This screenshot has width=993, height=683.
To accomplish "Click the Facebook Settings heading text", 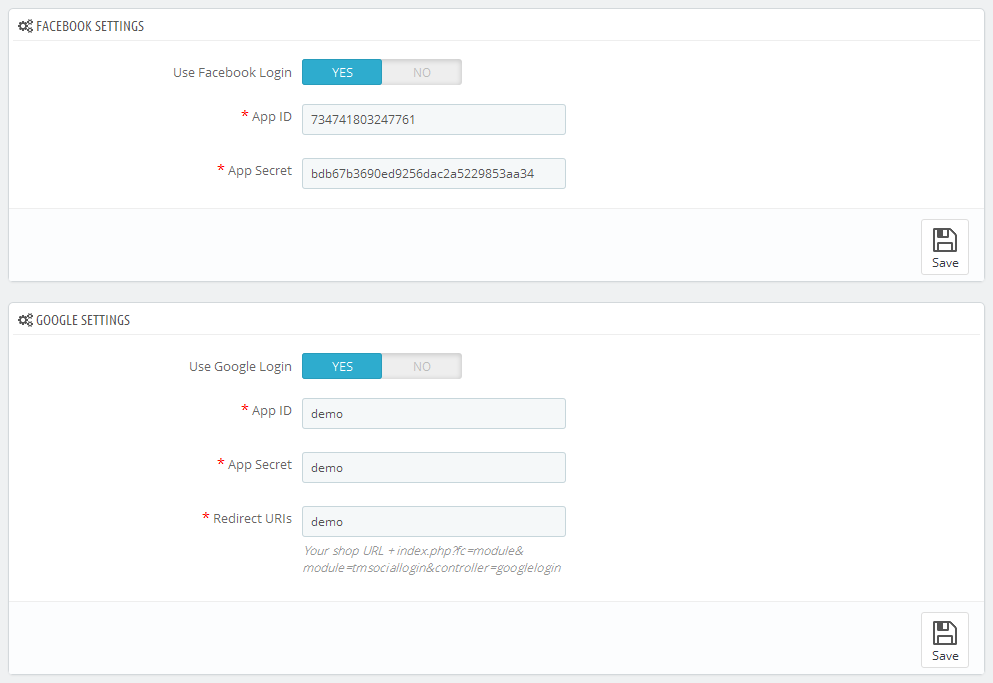I will click(90, 26).
